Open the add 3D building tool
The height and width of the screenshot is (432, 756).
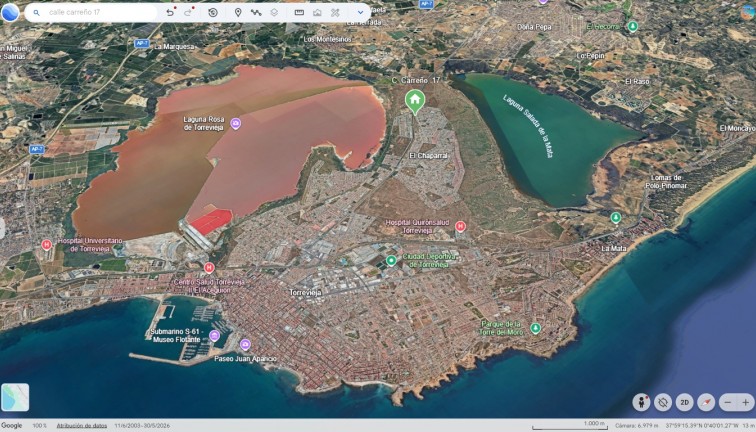tap(317, 13)
